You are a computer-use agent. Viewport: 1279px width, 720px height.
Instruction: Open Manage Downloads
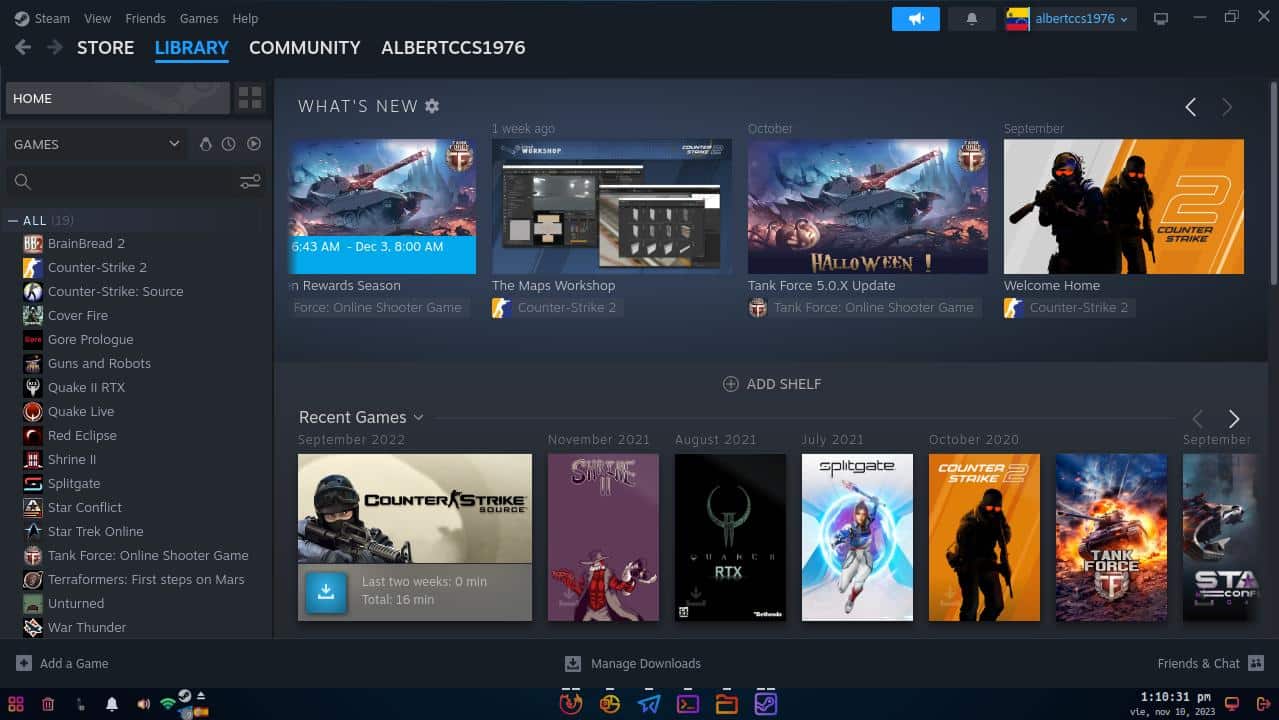tap(633, 663)
